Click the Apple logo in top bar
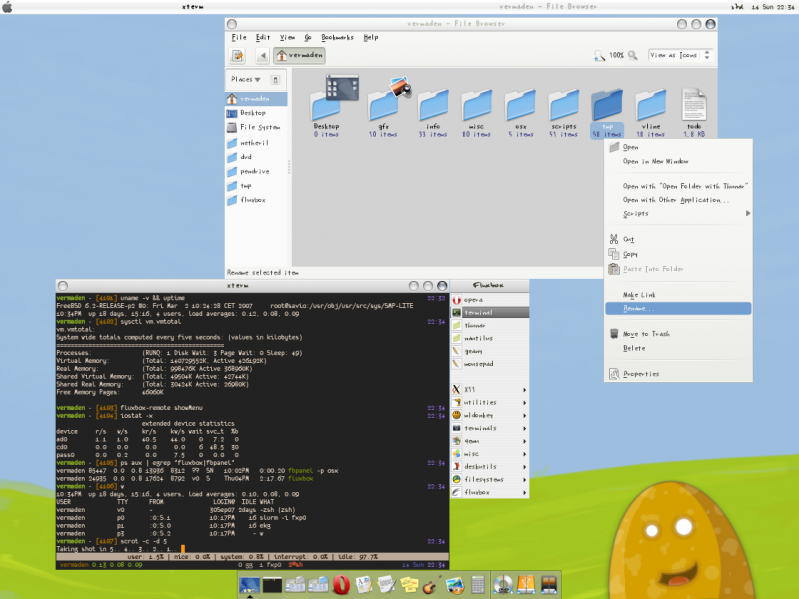The height and width of the screenshot is (599, 799). [x=9, y=6]
